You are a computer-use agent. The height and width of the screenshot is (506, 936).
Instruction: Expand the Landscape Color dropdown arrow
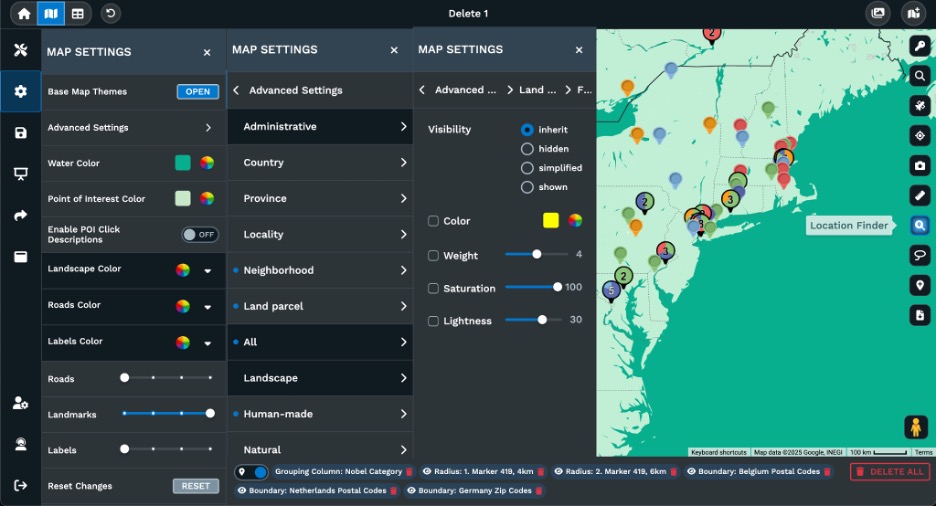point(208,270)
